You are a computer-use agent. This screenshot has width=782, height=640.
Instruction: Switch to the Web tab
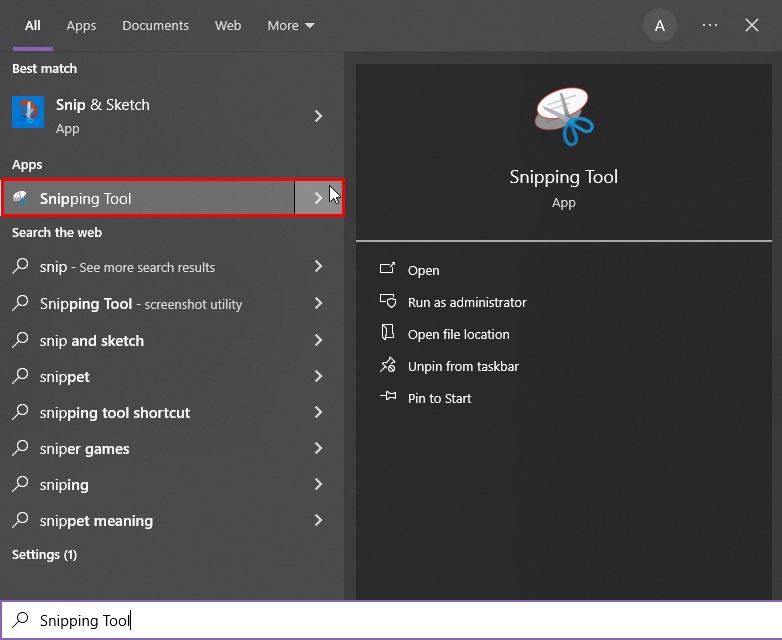[228, 25]
